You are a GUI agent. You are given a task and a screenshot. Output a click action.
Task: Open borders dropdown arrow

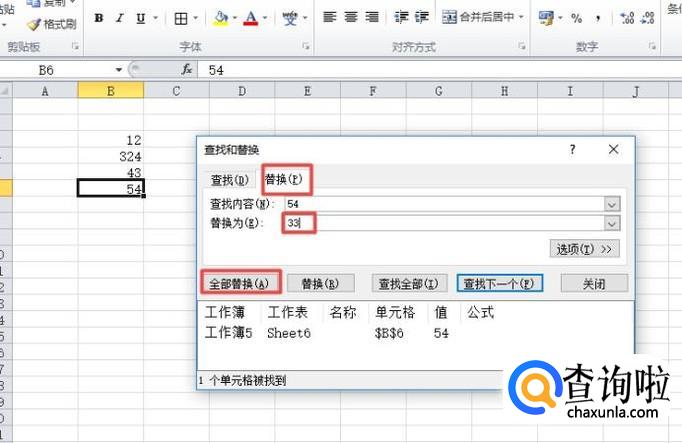195,18
